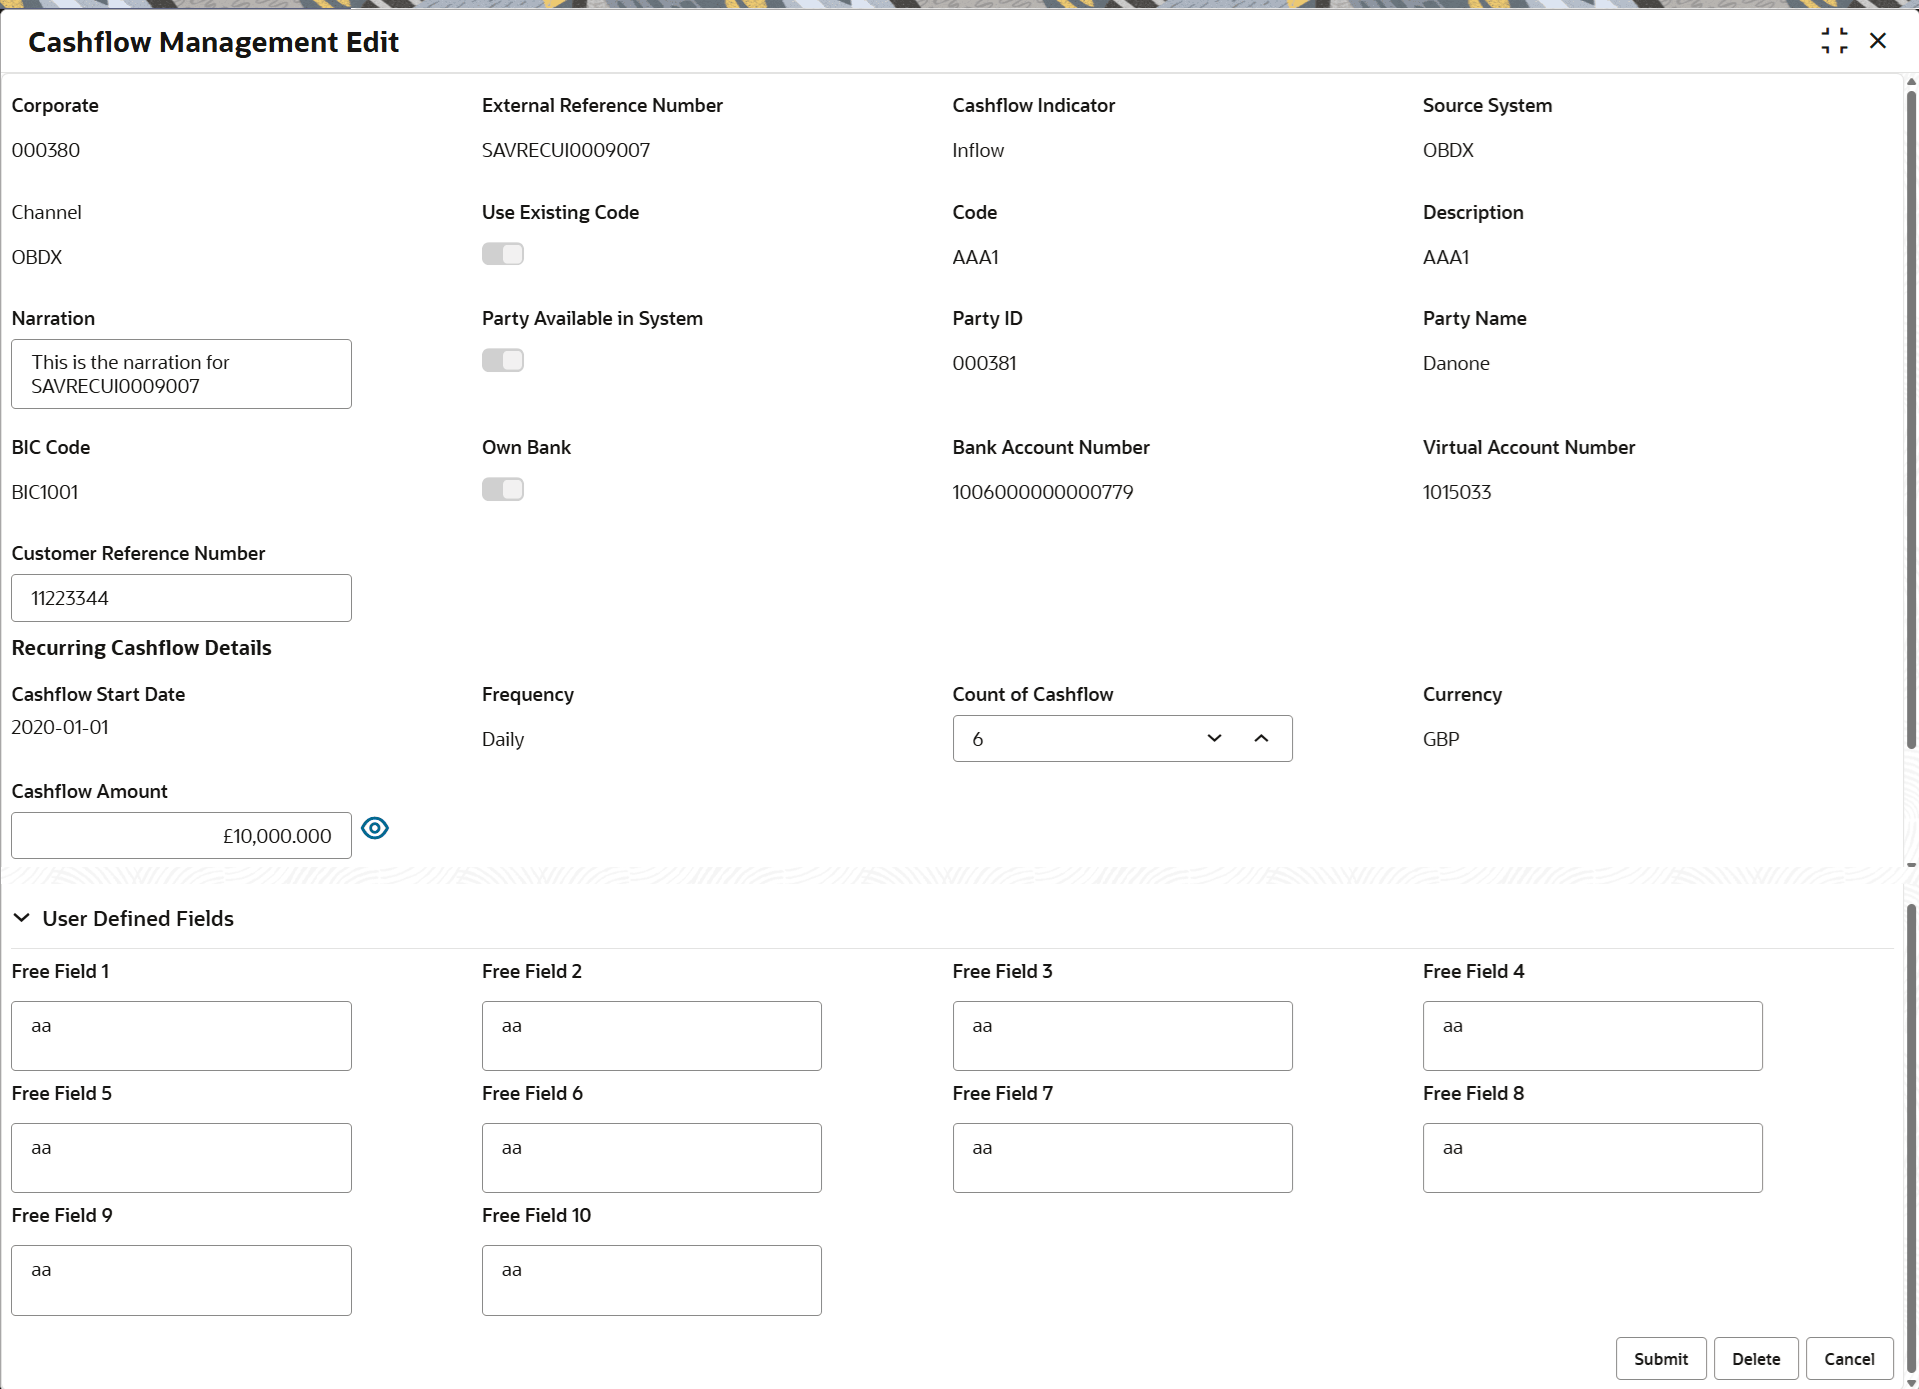Select the Party ID value 000381
The width and height of the screenshot is (1919, 1389).
985,363
